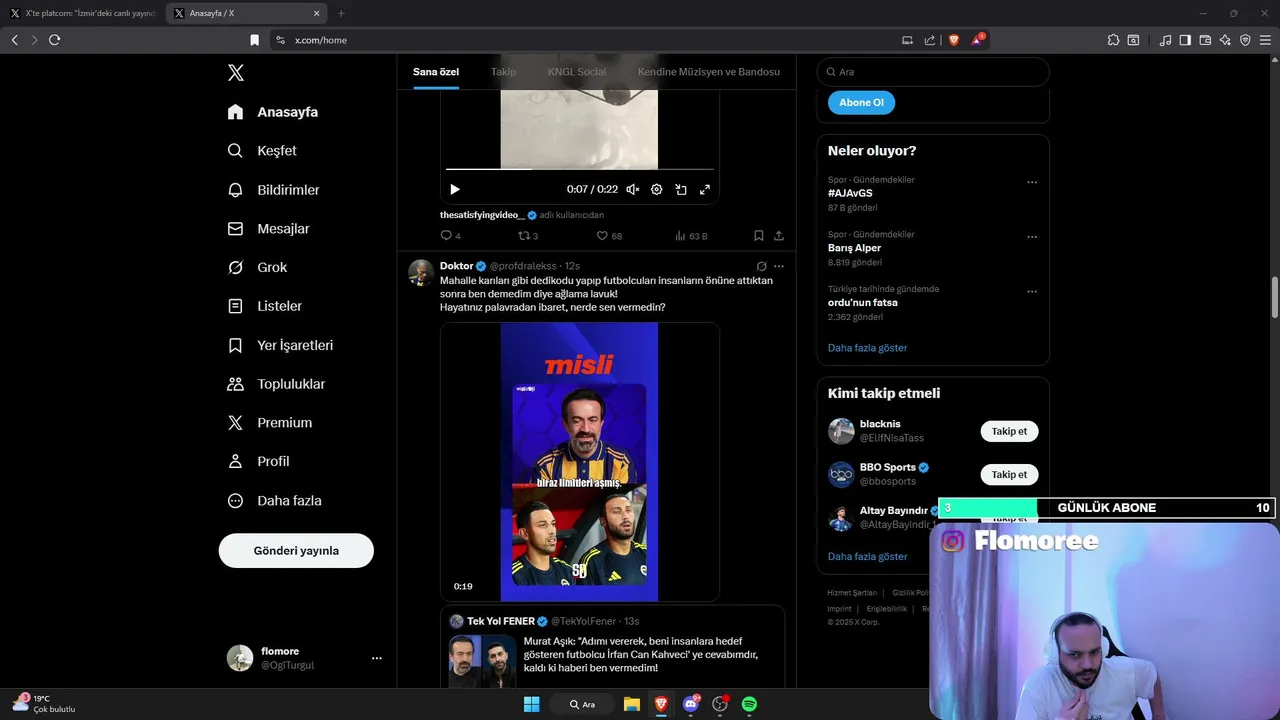Click Brave Shields lion icon in address bar

(x=954, y=40)
